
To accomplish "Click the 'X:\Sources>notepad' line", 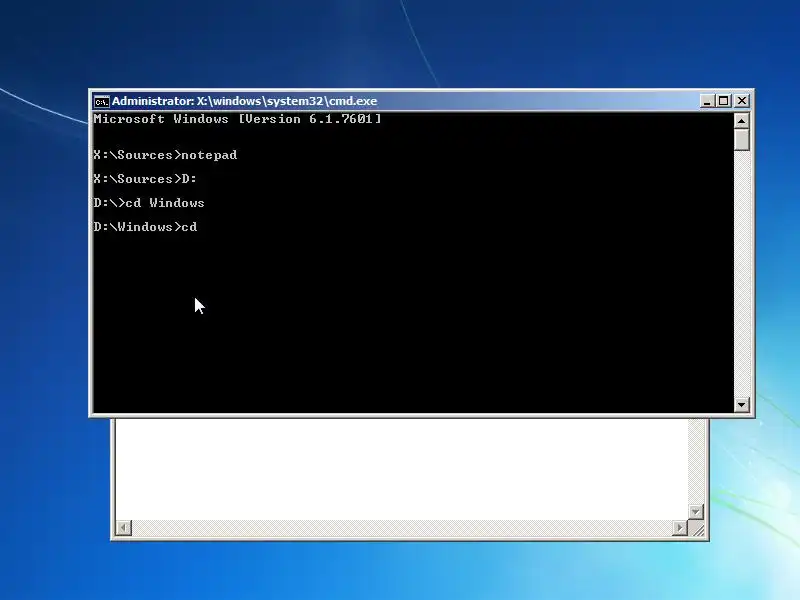I will [x=165, y=155].
